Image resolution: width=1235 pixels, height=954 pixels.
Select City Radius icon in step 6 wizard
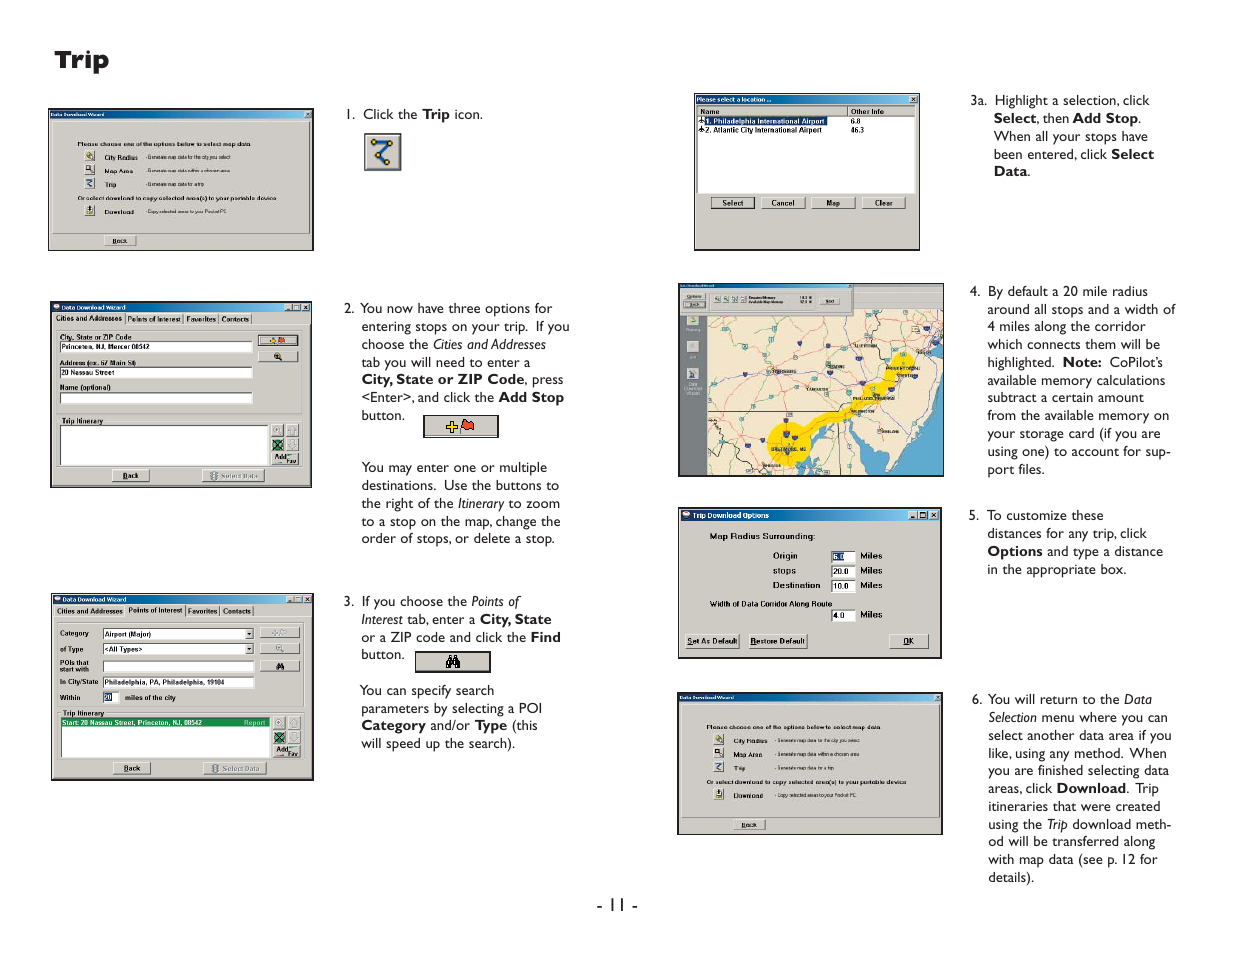pos(719,740)
